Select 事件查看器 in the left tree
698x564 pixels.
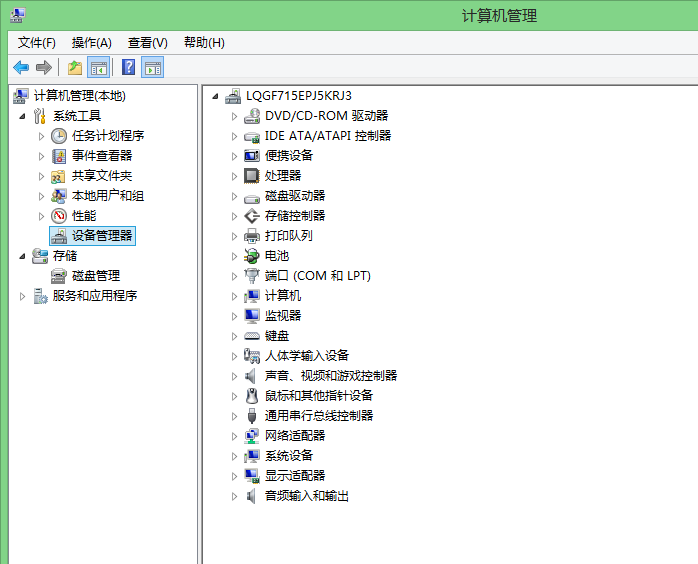coord(102,156)
